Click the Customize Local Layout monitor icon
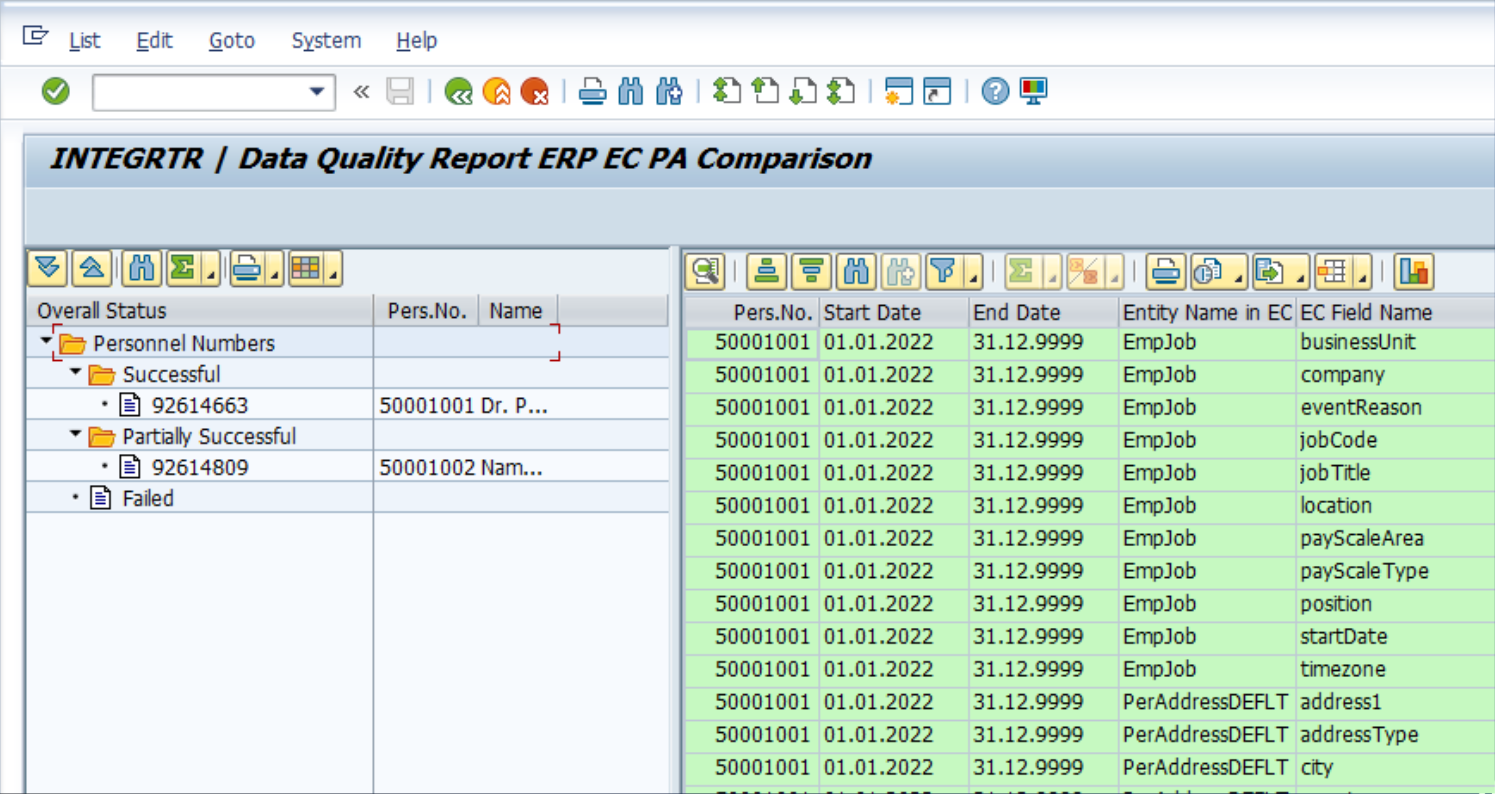Image resolution: width=1495 pixels, height=794 pixels. [x=1033, y=92]
